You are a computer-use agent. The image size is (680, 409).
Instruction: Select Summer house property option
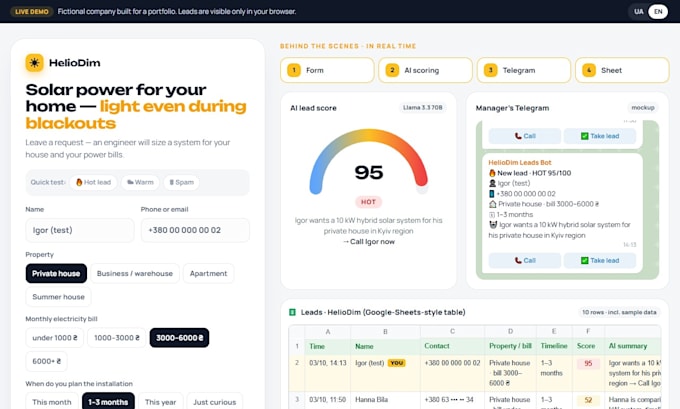click(x=59, y=297)
